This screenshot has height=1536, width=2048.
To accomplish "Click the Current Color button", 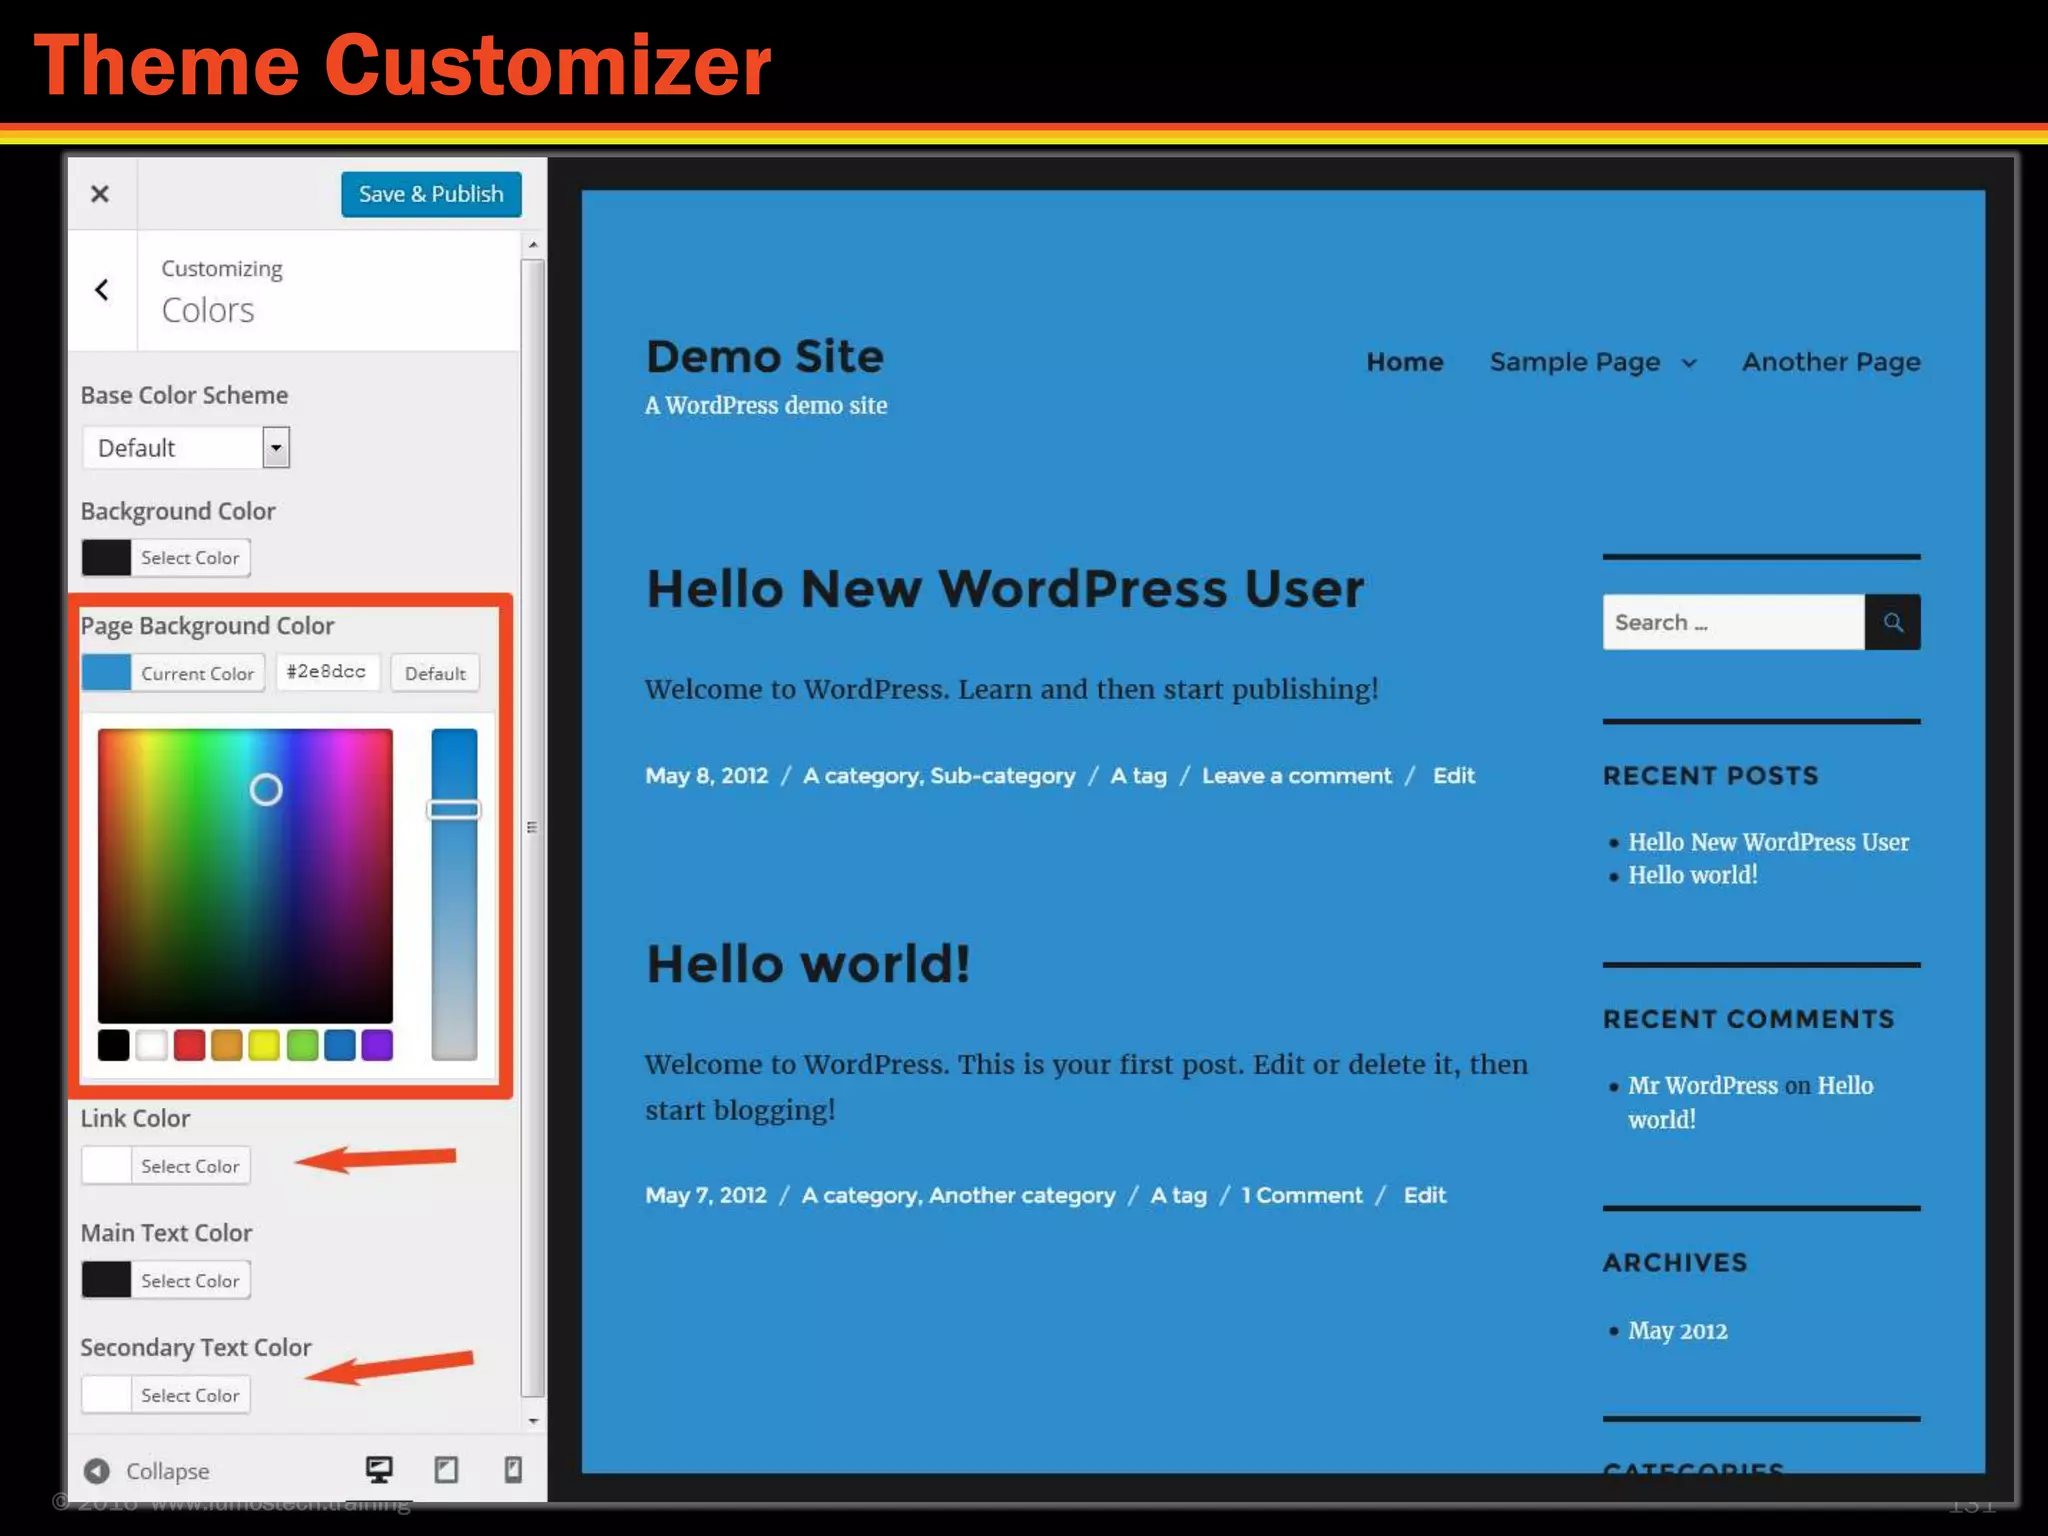I will click(197, 673).
